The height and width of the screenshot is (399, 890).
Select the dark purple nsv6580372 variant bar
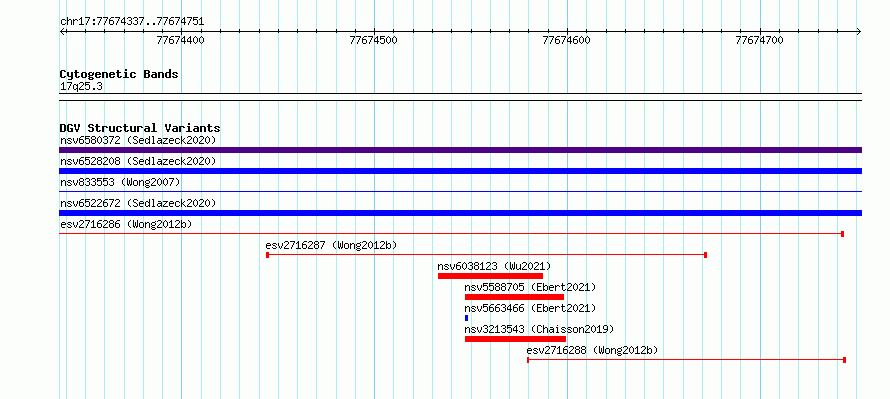460,150
